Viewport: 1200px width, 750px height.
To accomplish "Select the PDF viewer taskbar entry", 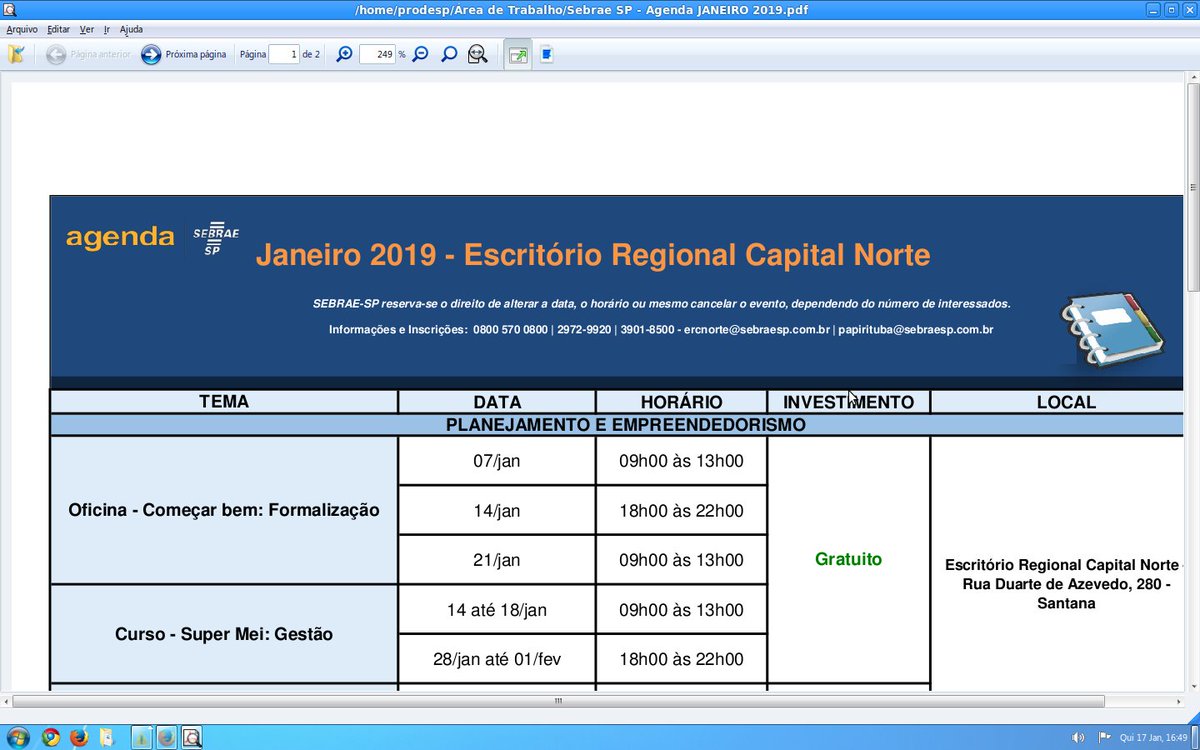I will click(191, 738).
